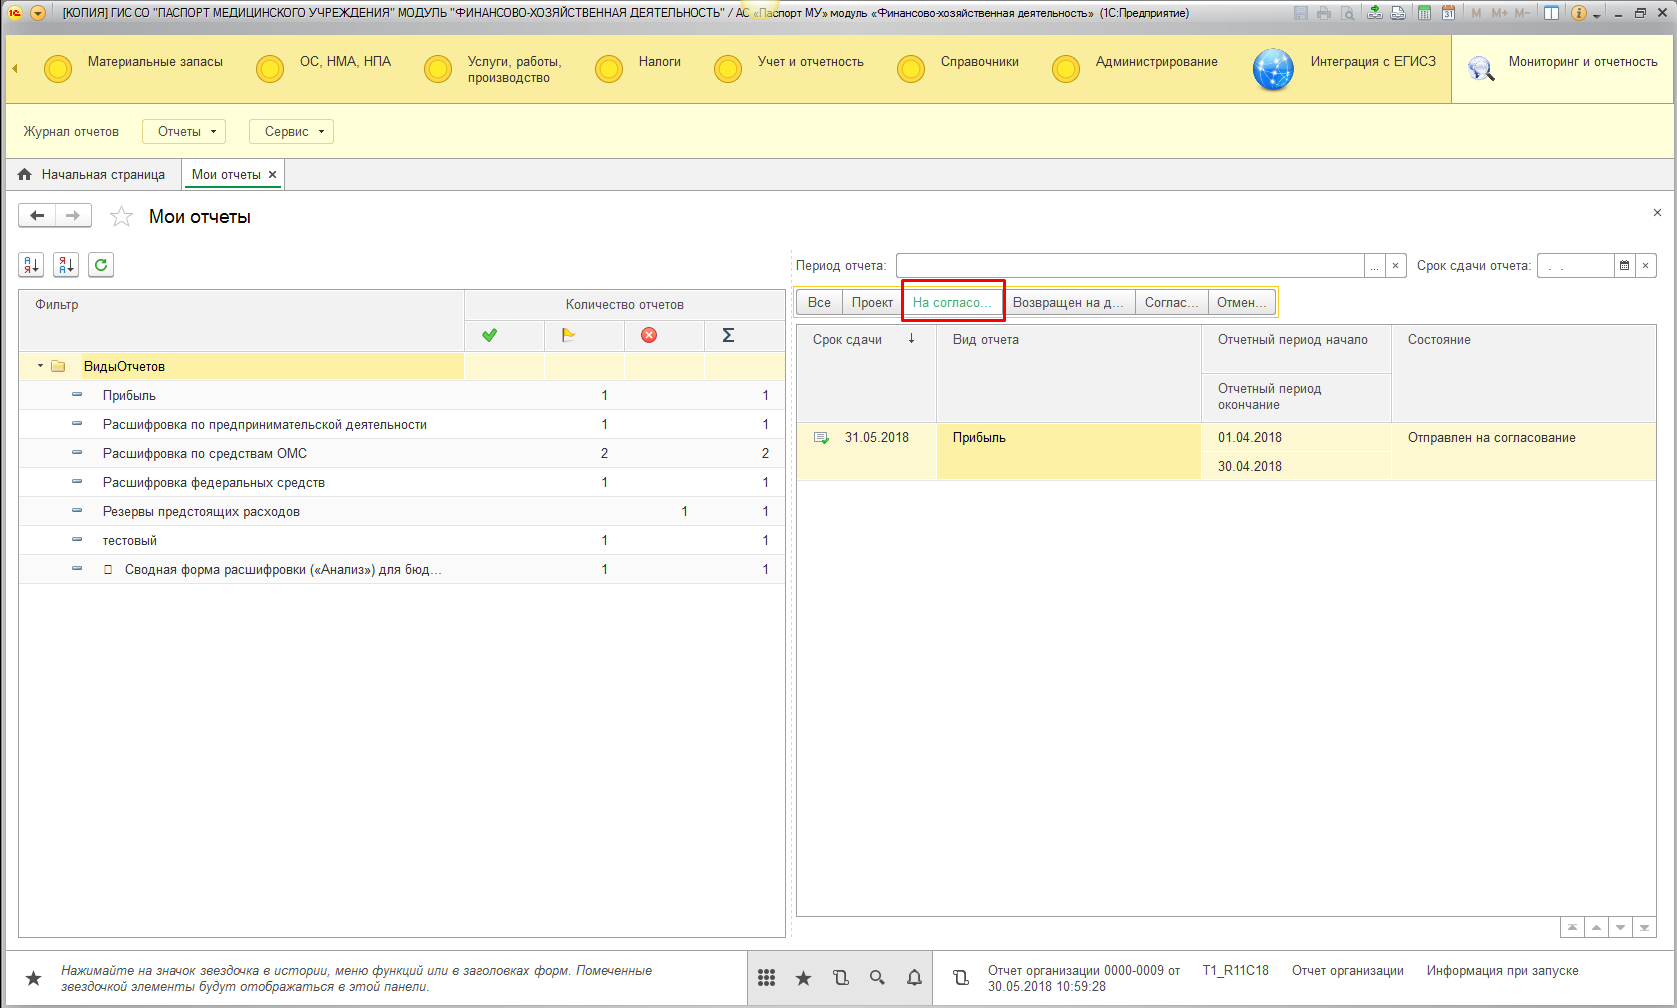The width and height of the screenshot is (1677, 1008).
Task: Select the Возвращен на д... tab
Action: tap(1068, 303)
